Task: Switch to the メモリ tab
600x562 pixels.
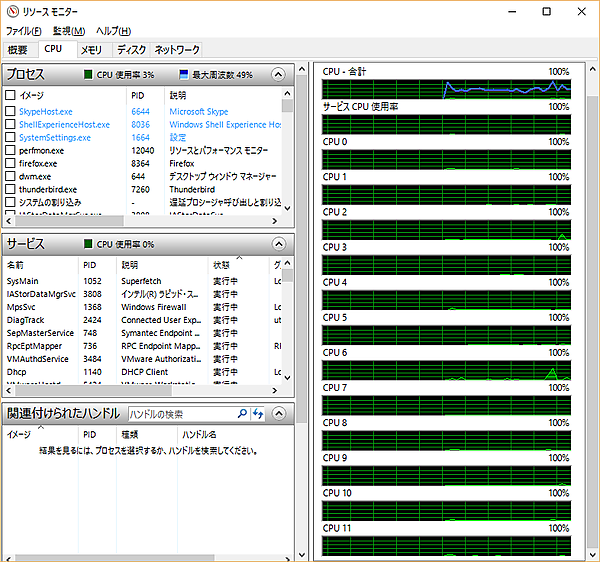Action: (x=91, y=49)
